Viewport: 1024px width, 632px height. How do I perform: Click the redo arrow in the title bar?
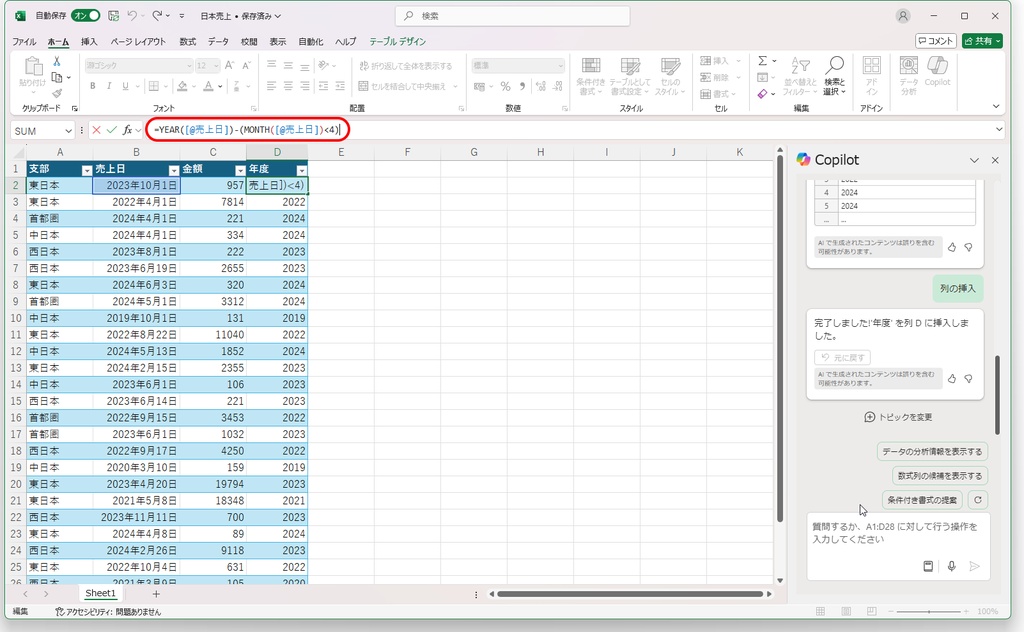(157, 16)
